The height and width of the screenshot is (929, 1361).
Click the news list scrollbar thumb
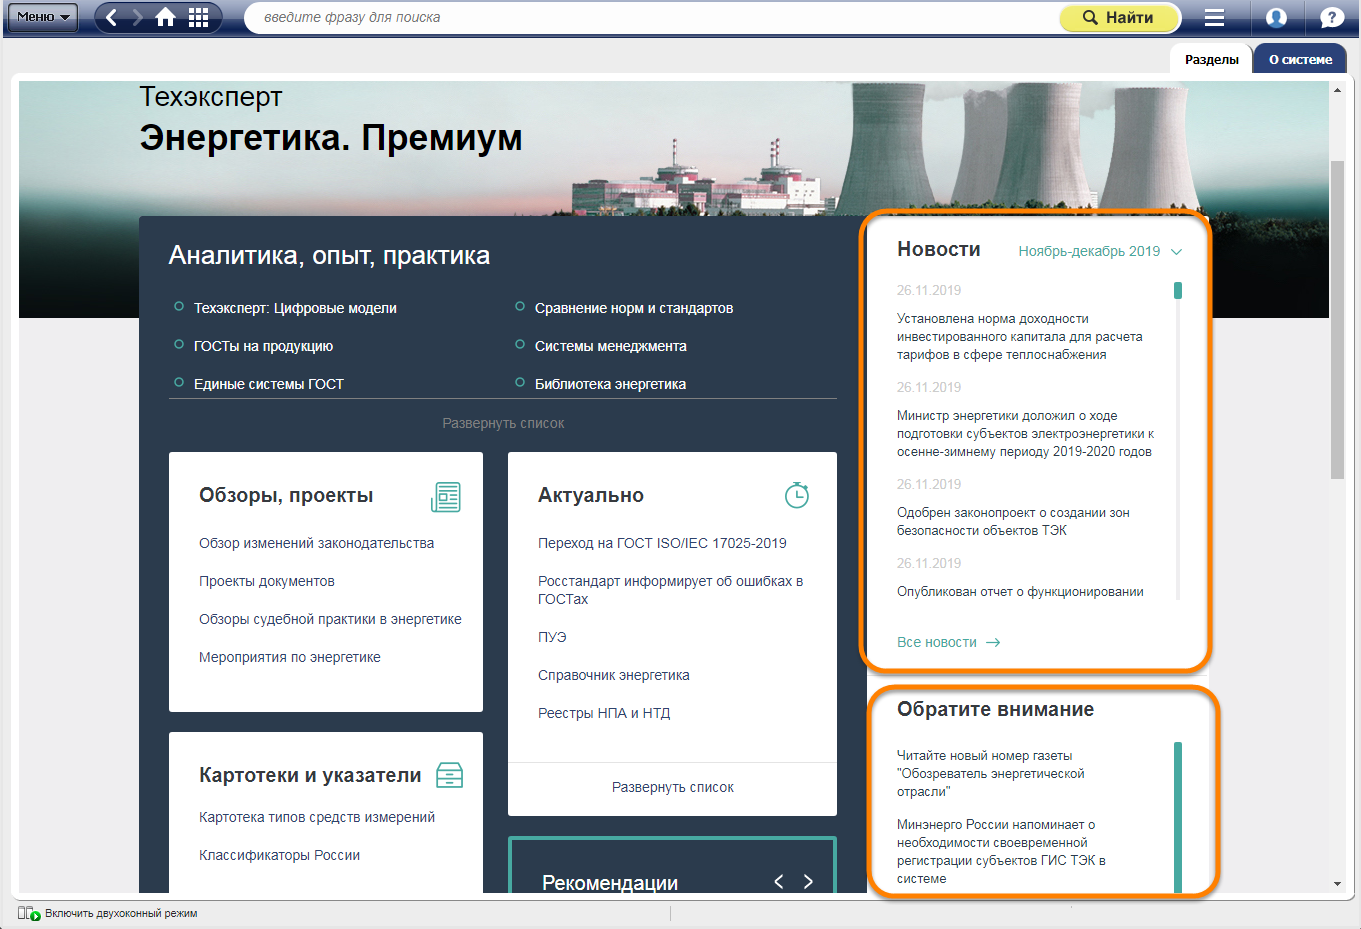pos(1178,291)
